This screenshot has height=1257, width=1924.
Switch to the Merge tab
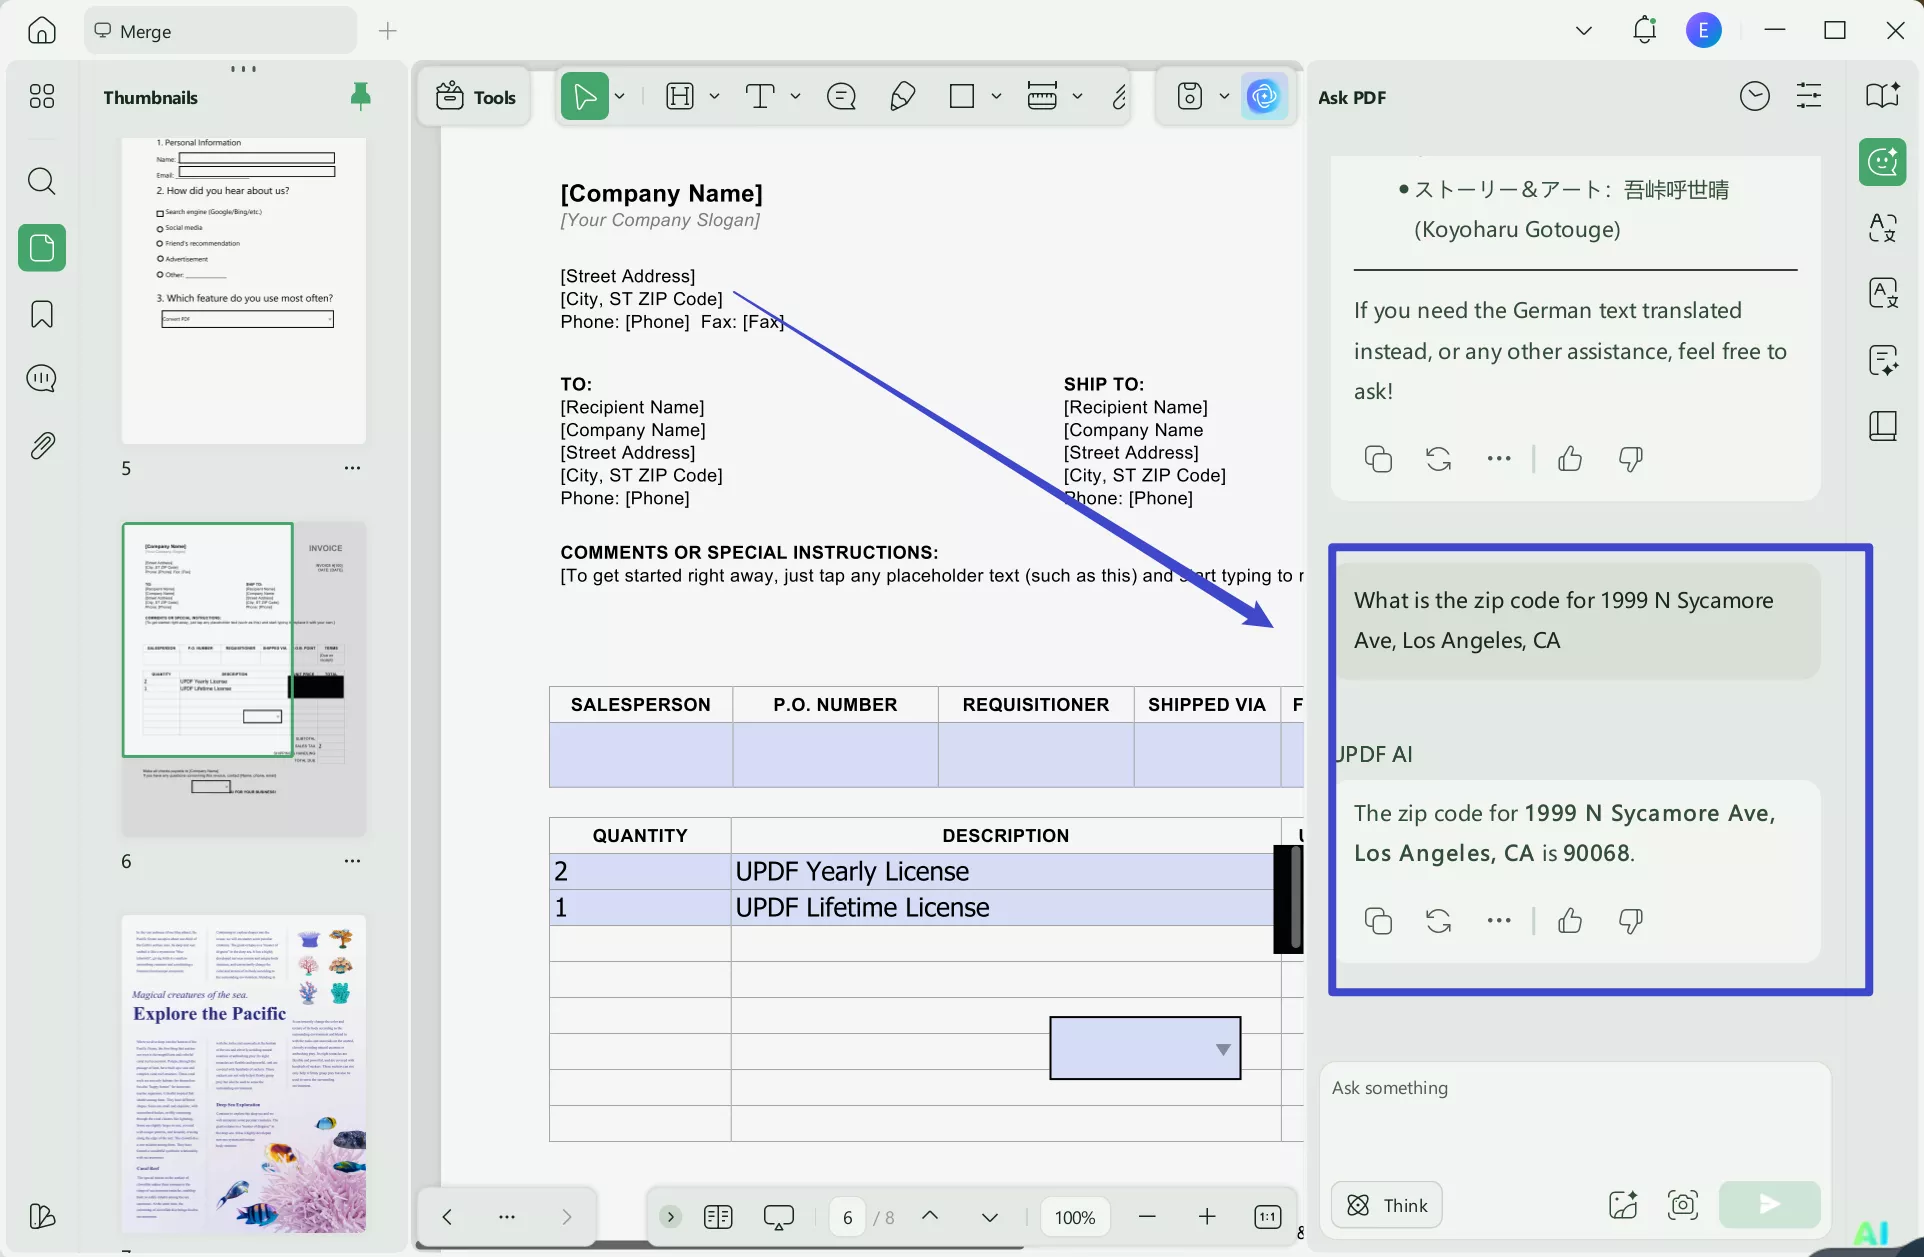145,31
